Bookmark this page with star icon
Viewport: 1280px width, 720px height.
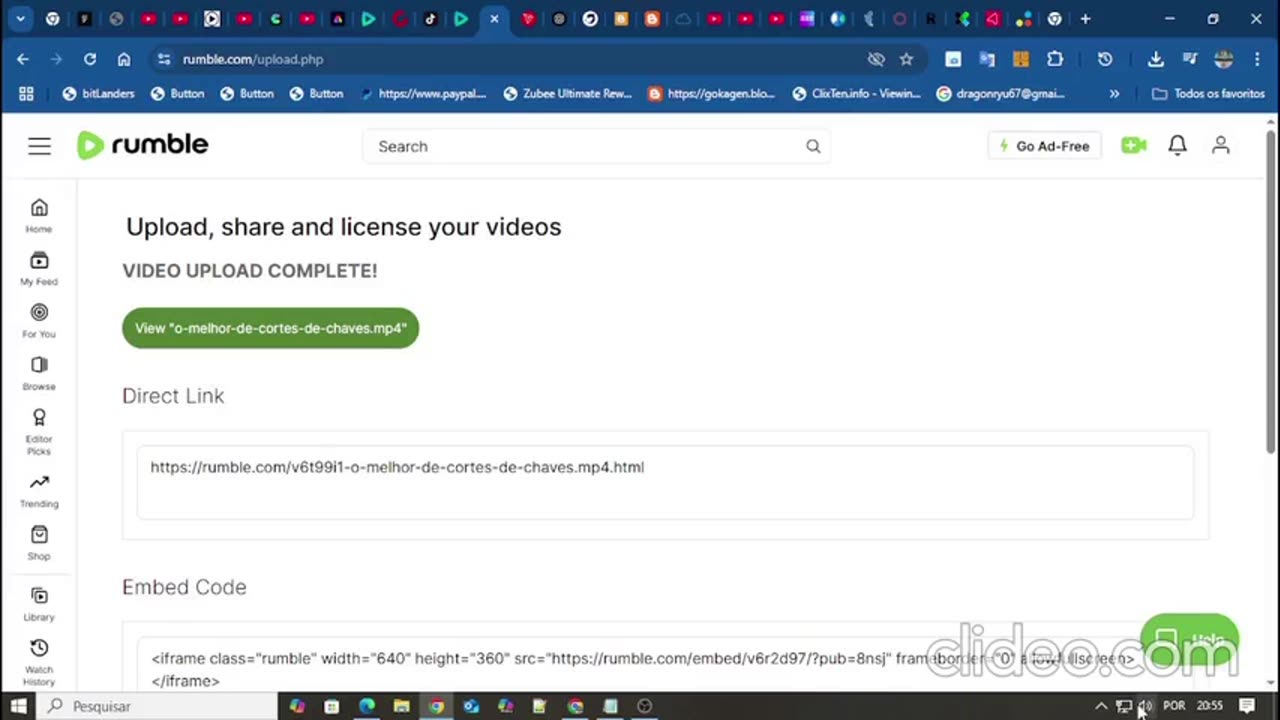coord(906,59)
